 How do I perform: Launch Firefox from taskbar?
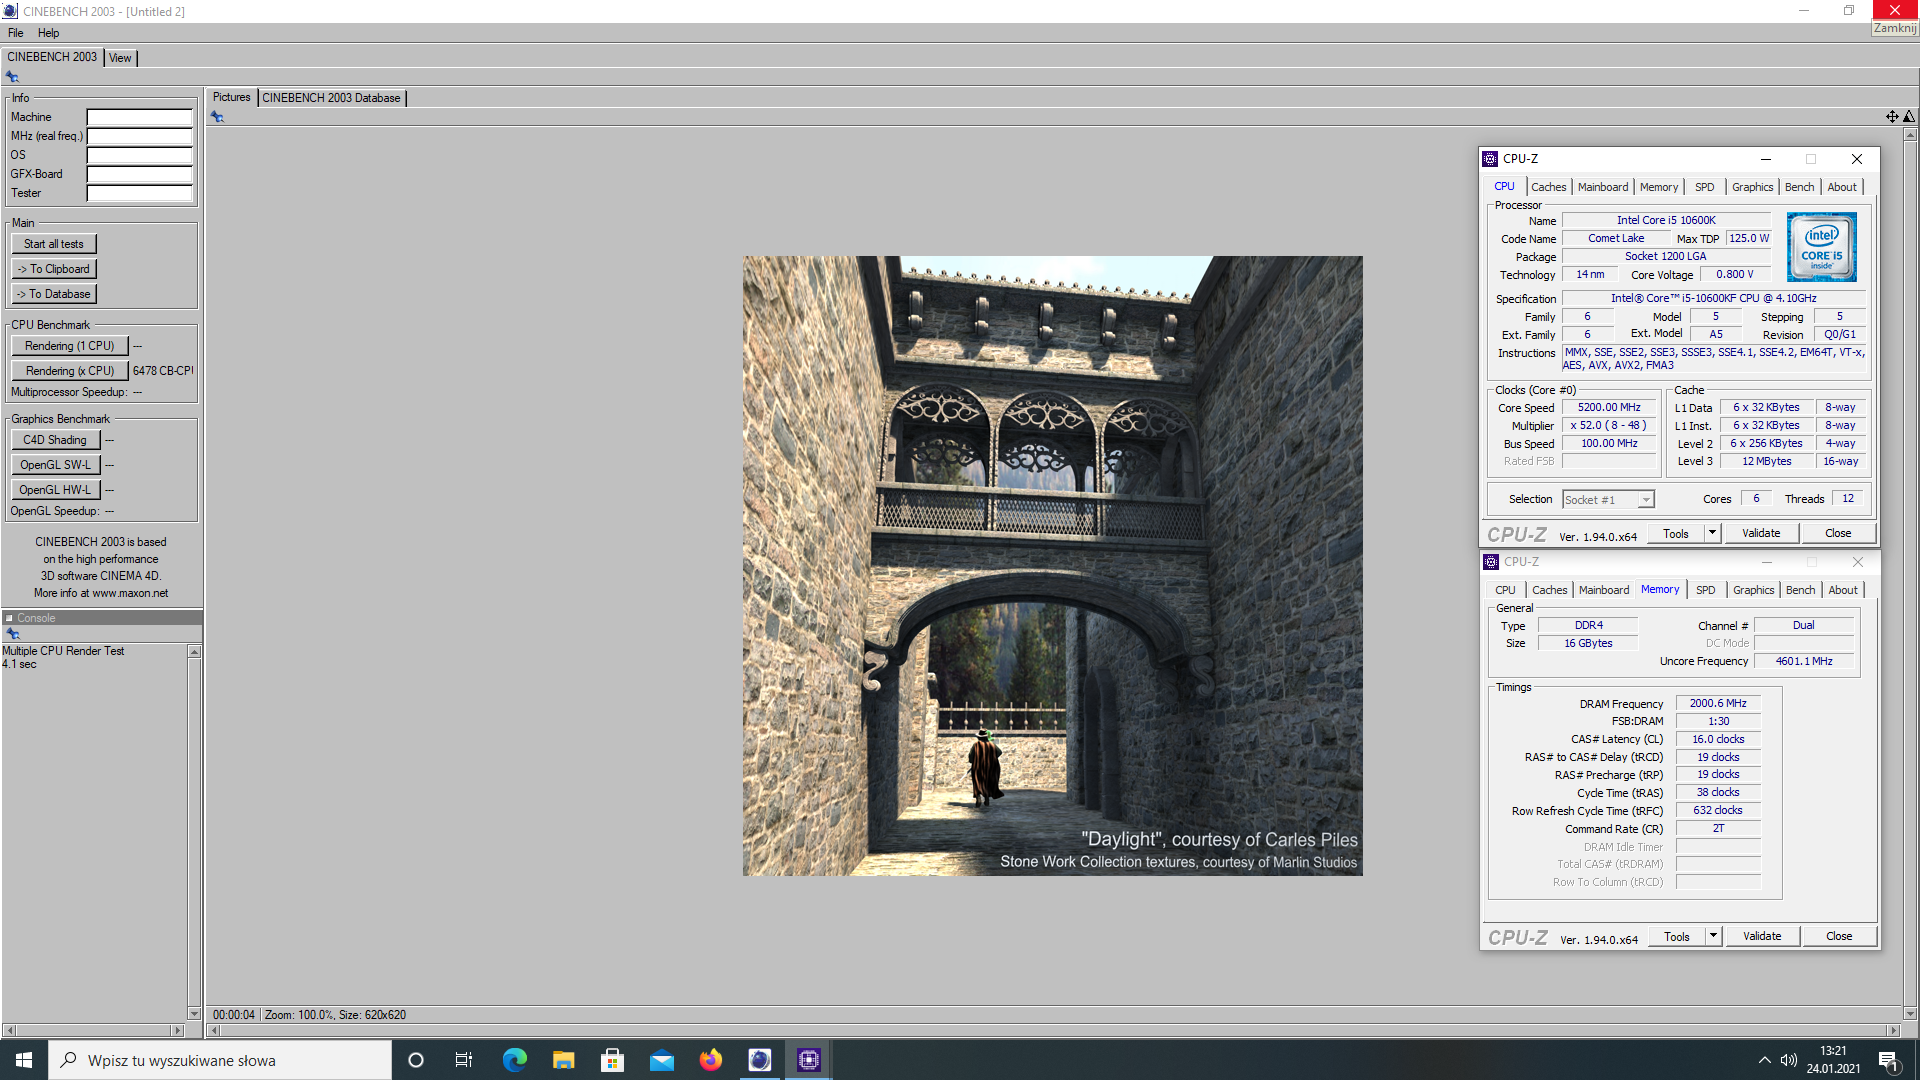click(x=710, y=1060)
